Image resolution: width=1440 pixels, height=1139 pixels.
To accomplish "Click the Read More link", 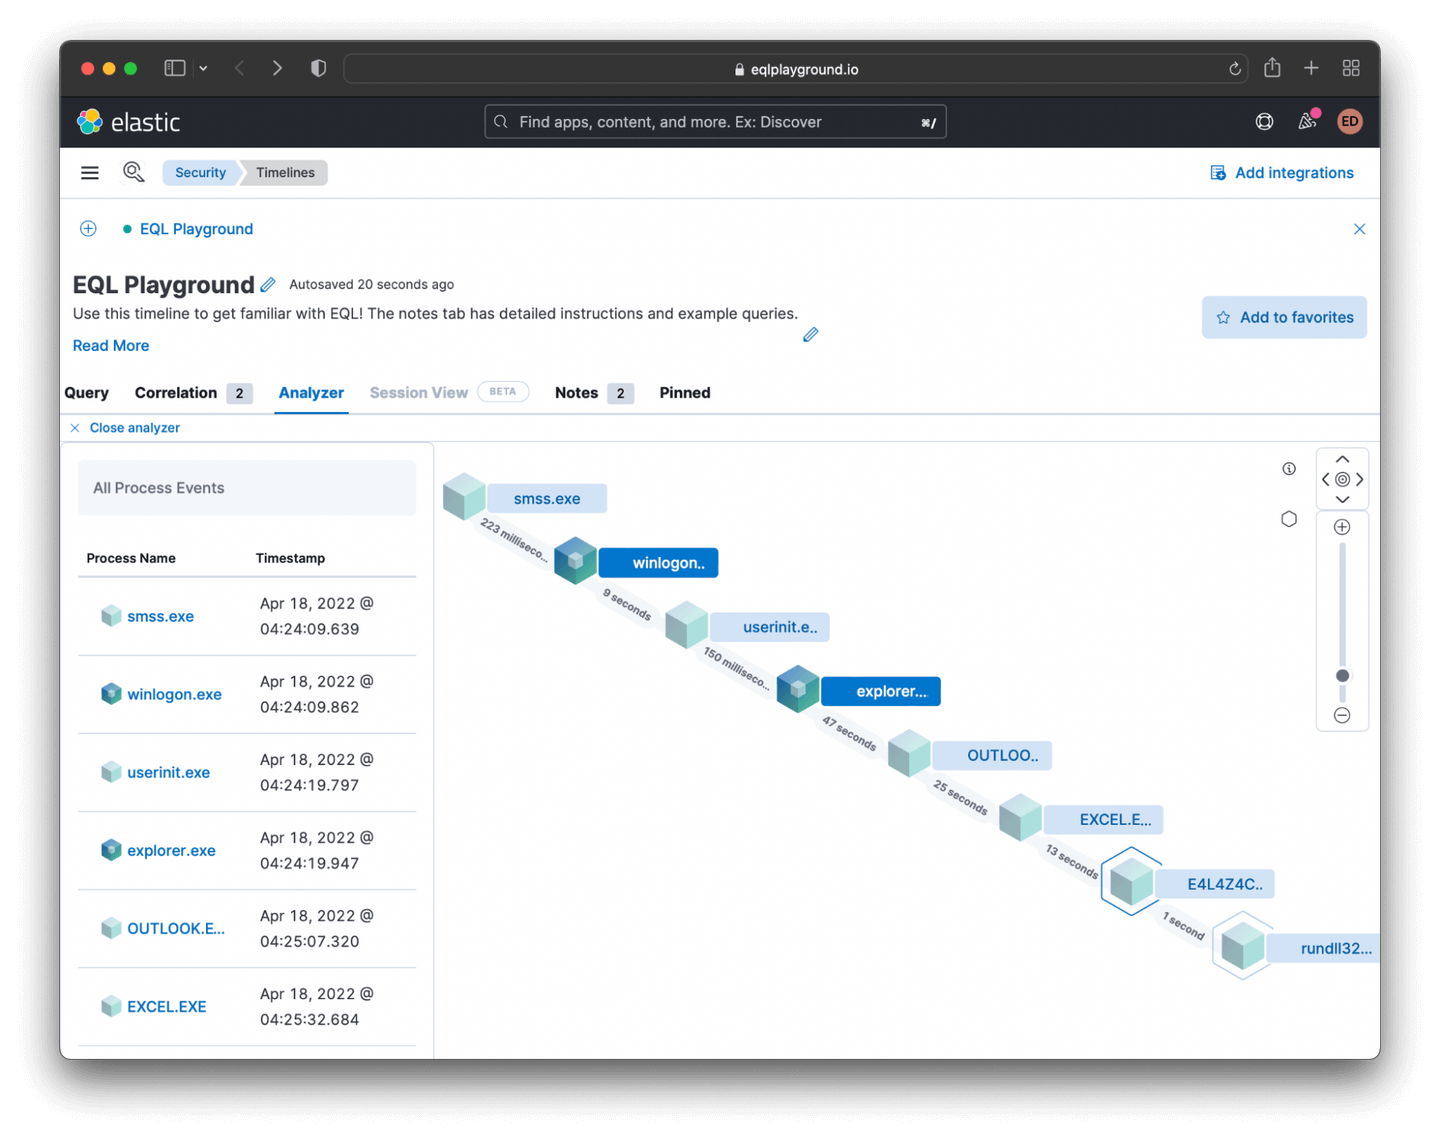I will pos(111,345).
